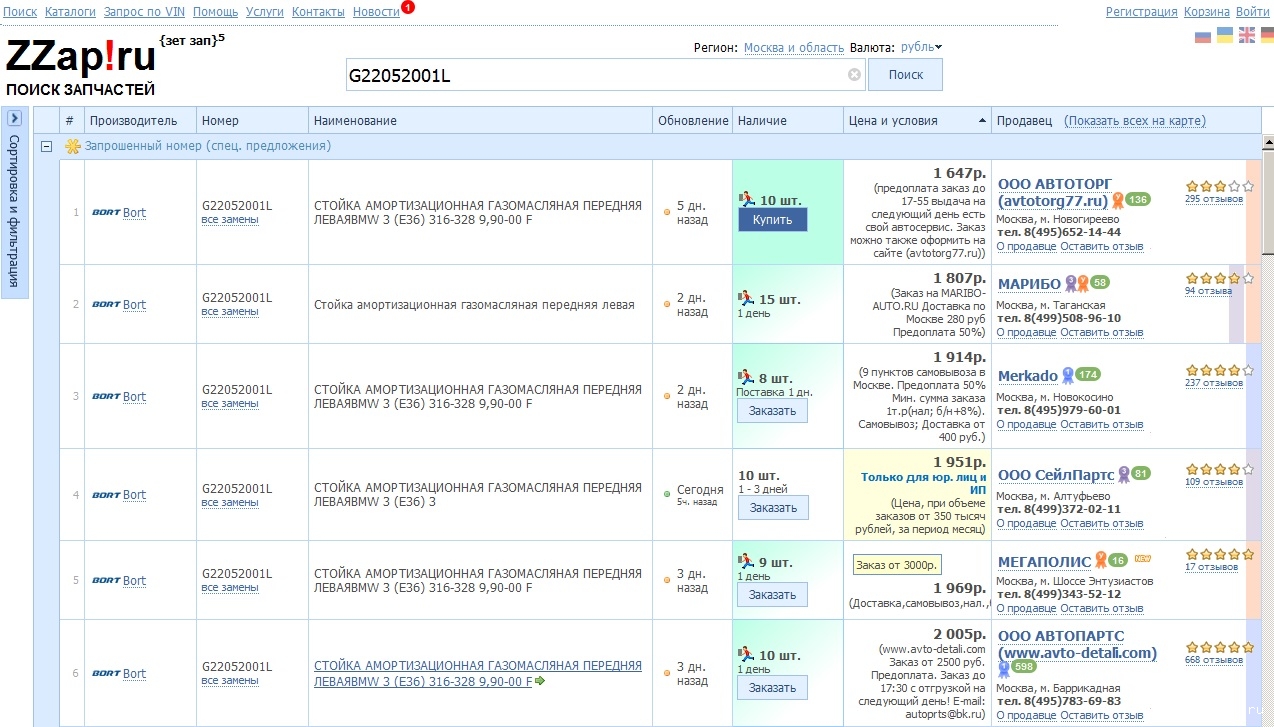Click the ZZap.ru logo
This screenshot has height=727, width=1274.
pos(80,59)
